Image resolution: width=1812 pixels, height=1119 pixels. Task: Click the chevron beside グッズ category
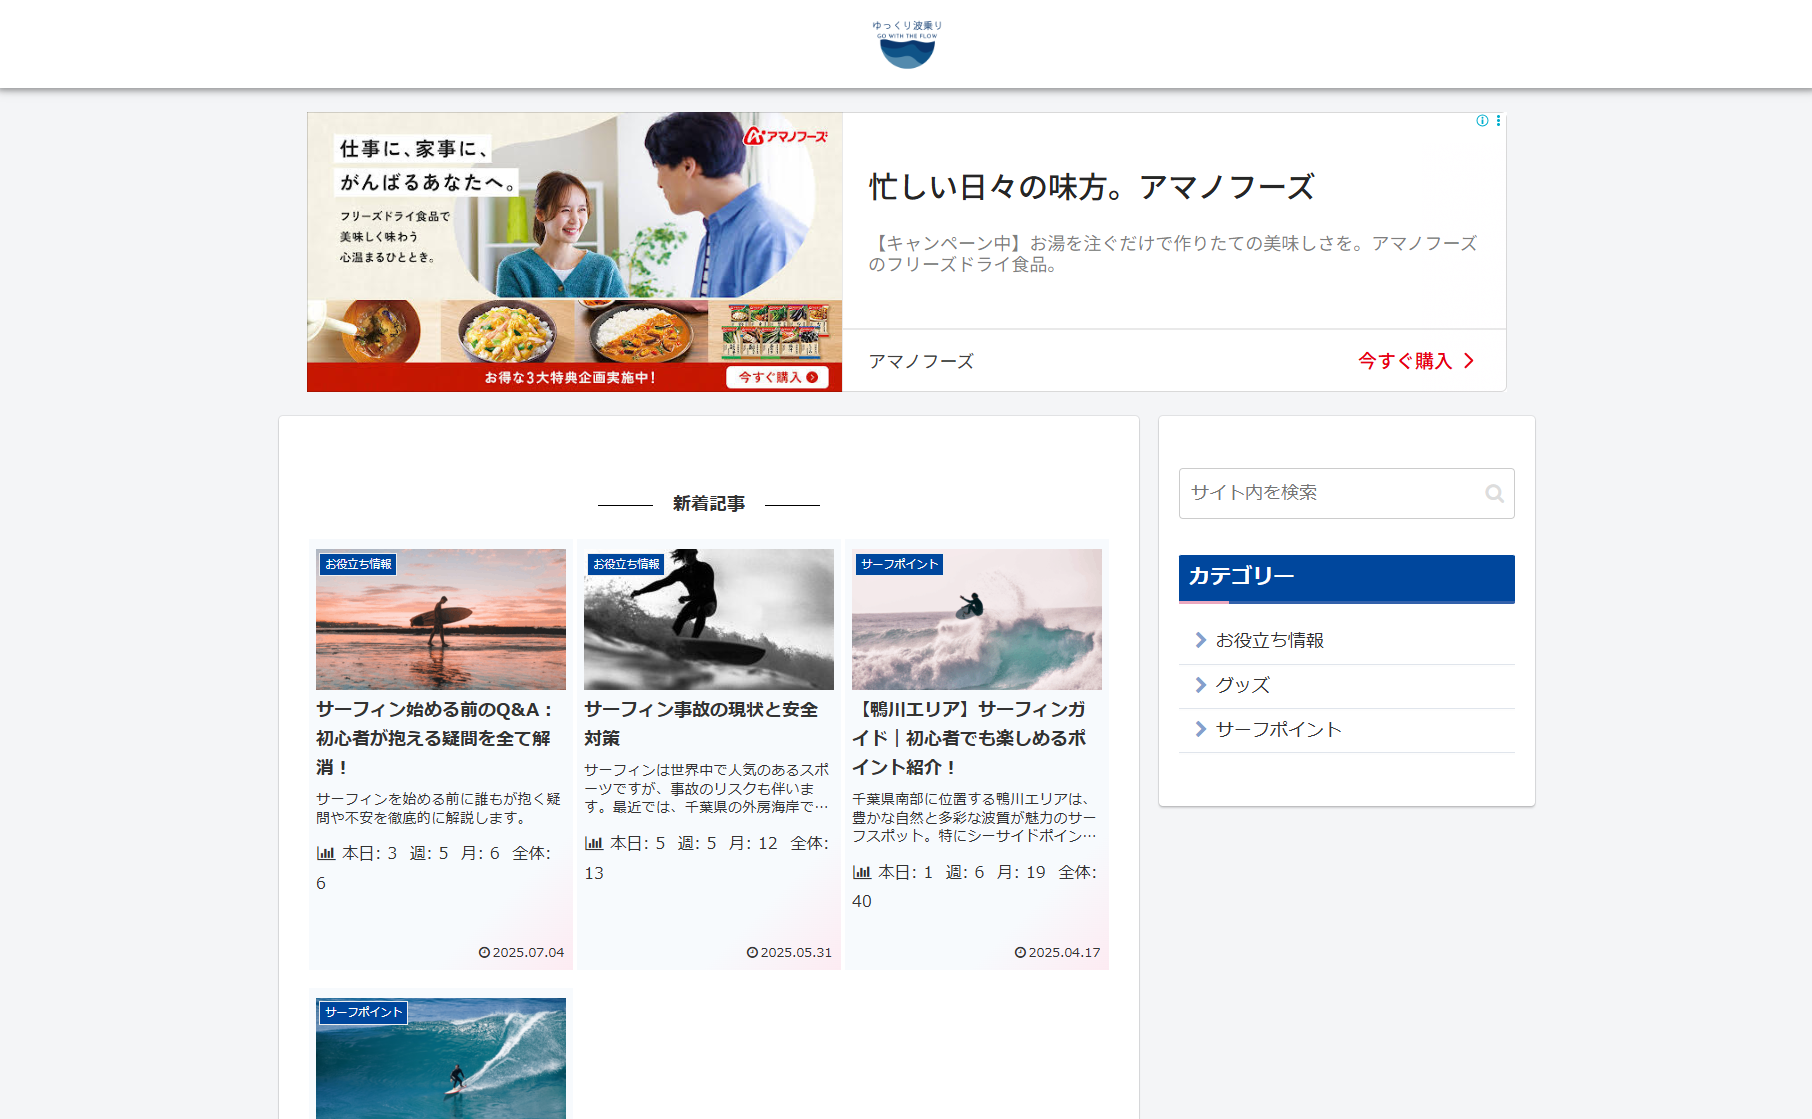point(1201,685)
